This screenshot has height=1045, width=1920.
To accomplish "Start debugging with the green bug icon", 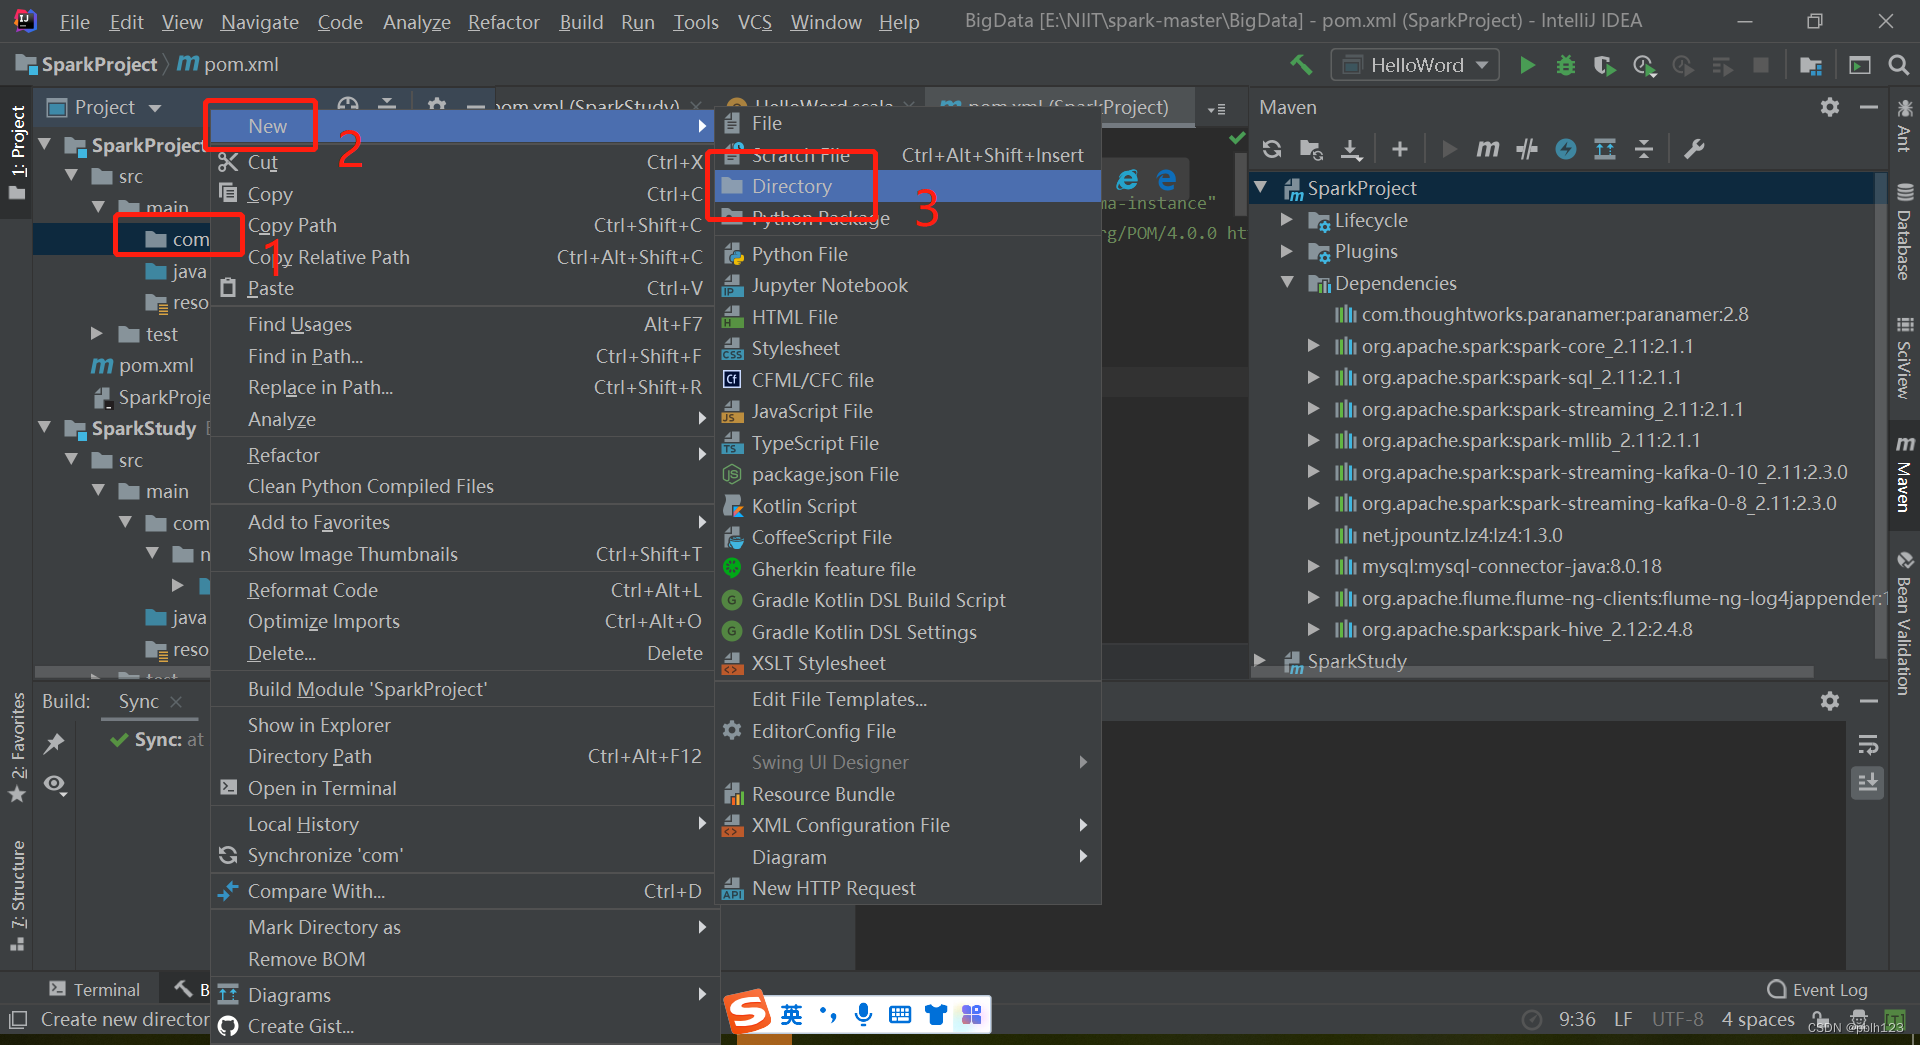I will [1565, 65].
